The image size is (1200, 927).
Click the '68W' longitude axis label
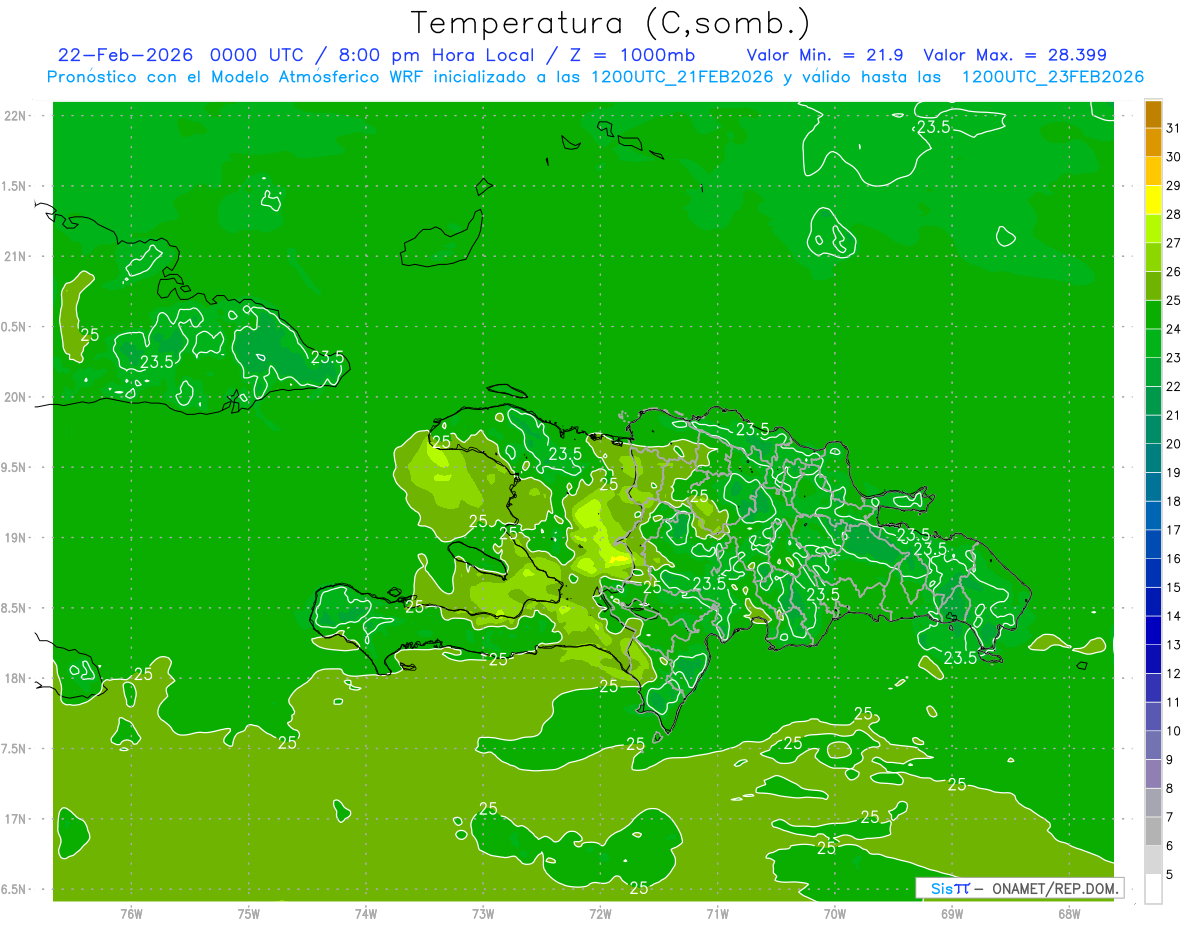(x=1069, y=913)
